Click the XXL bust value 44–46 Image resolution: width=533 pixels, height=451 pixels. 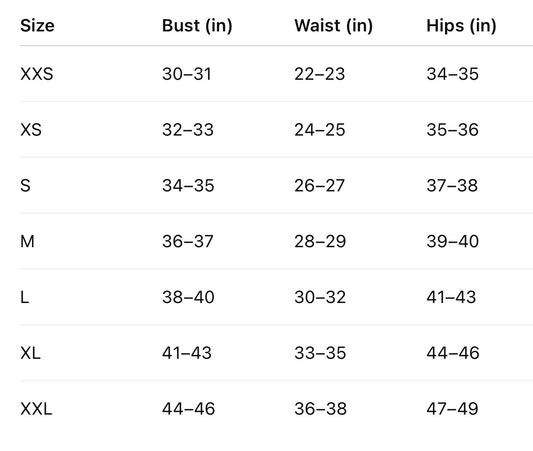[188, 409]
